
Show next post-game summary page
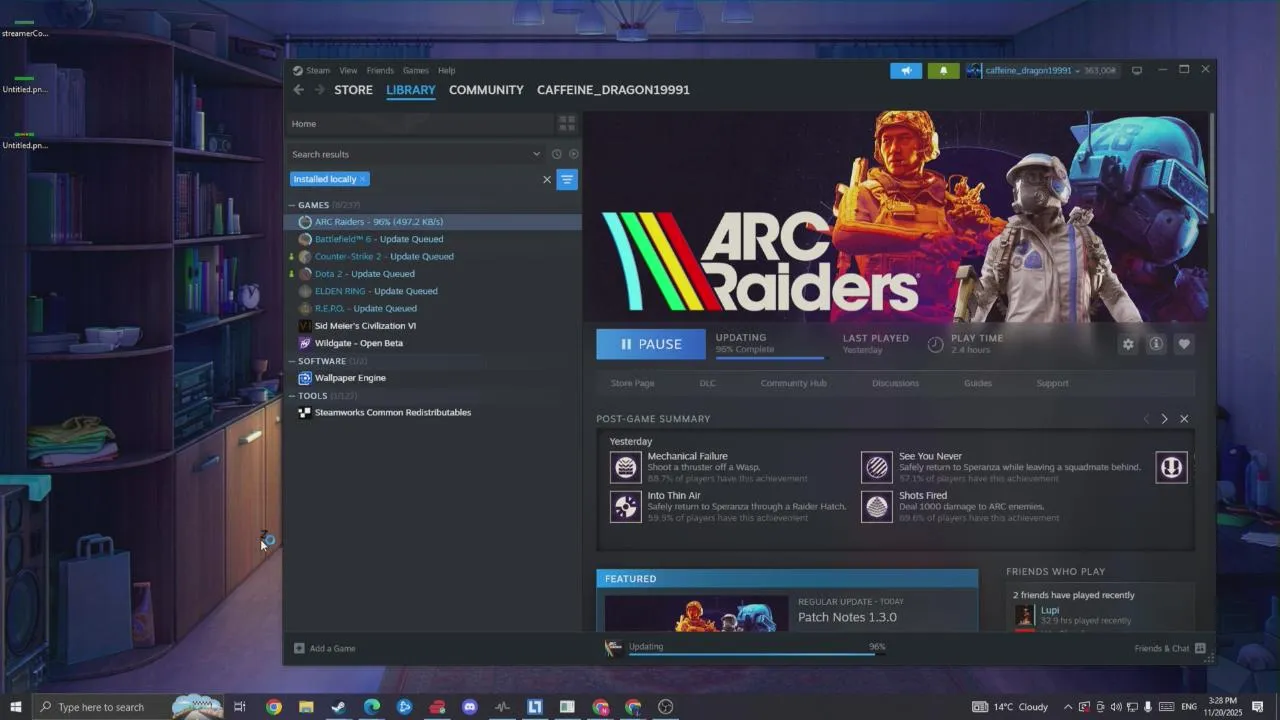click(1164, 419)
